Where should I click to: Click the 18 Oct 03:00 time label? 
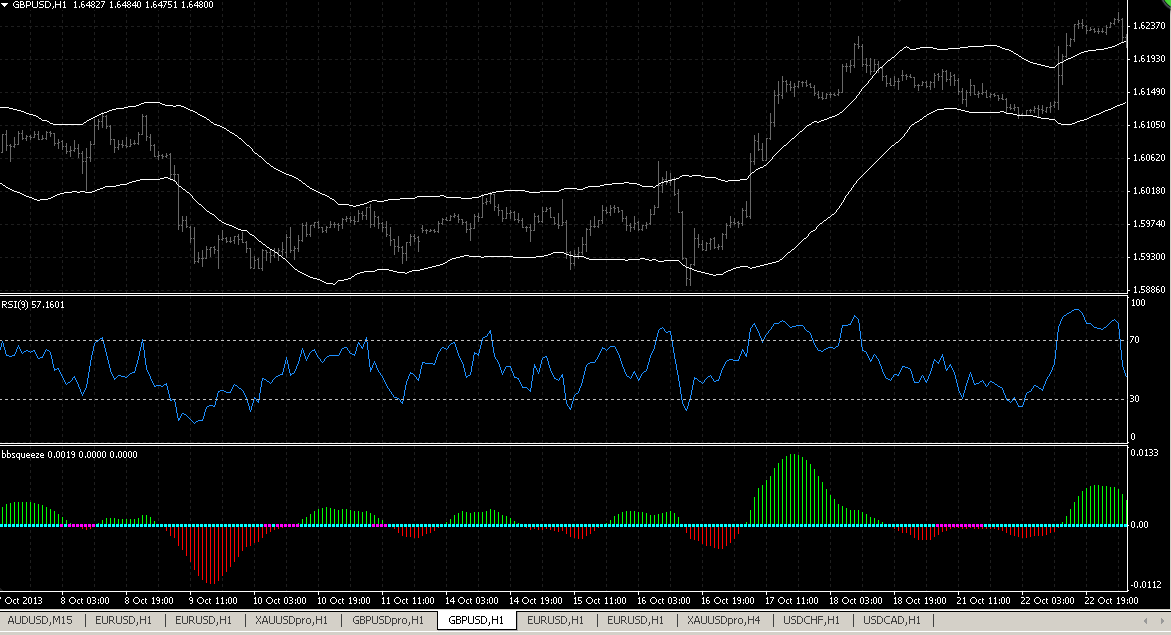(x=856, y=601)
